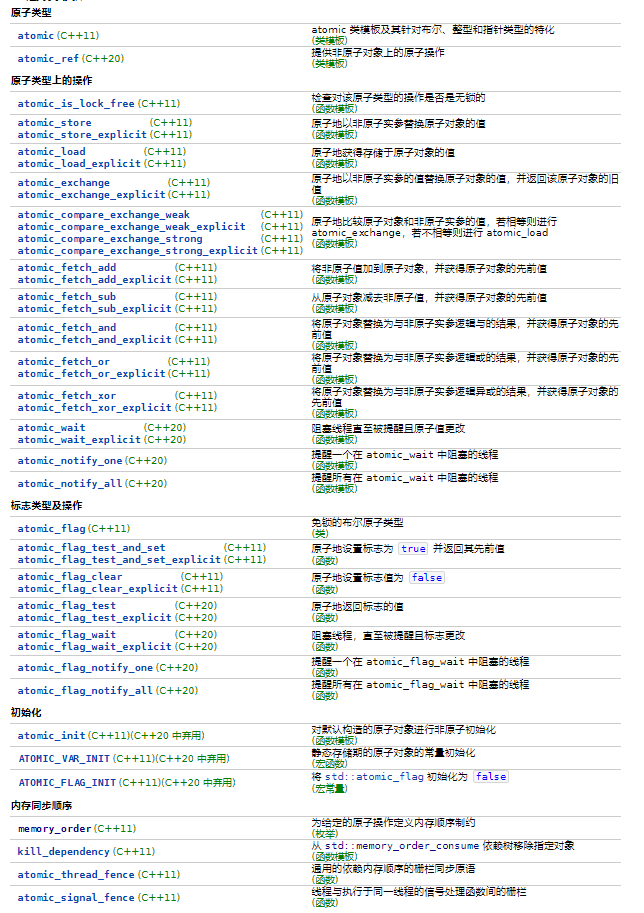
Task: Open the atomic_load_explicit link
Action: (79, 164)
